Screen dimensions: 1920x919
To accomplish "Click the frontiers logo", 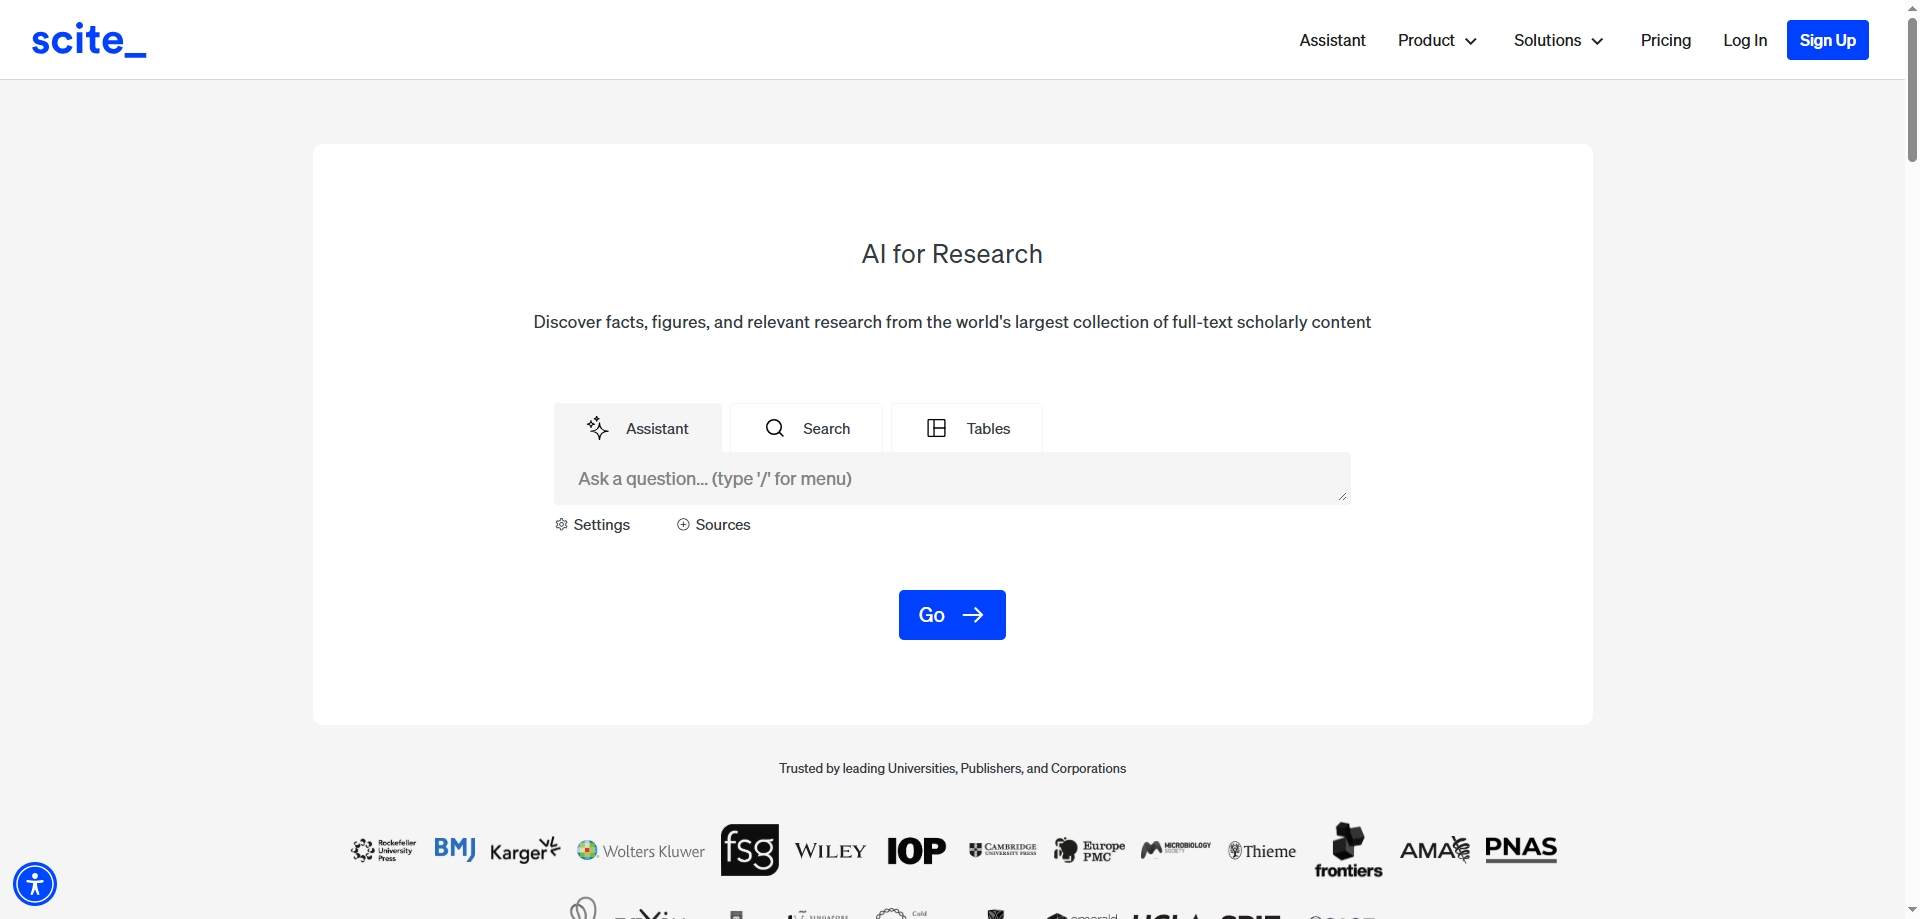I will (1348, 851).
